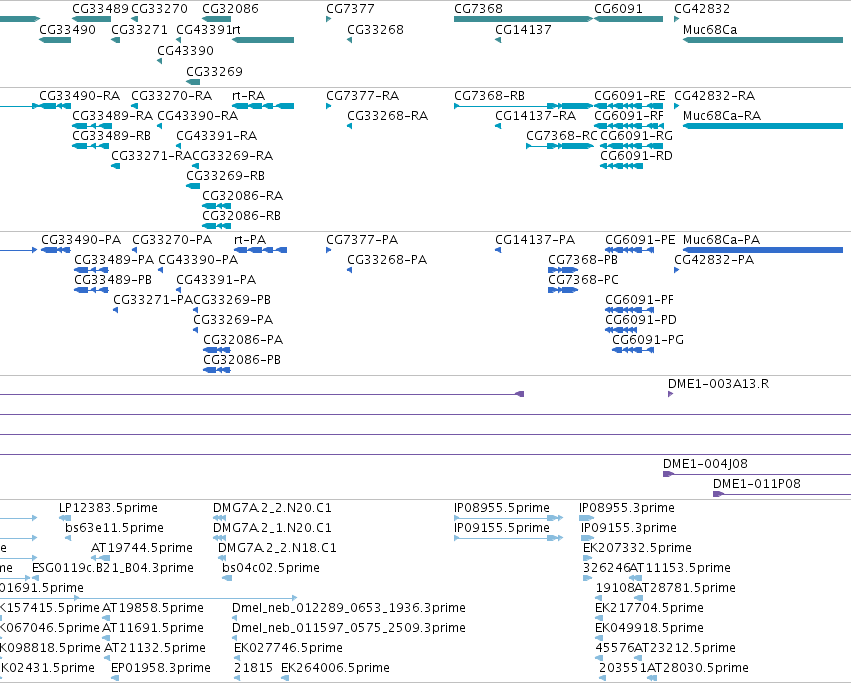Viewport: 851px width, 683px height.
Task: Click protein CG7368-PB
Action: tap(583, 261)
